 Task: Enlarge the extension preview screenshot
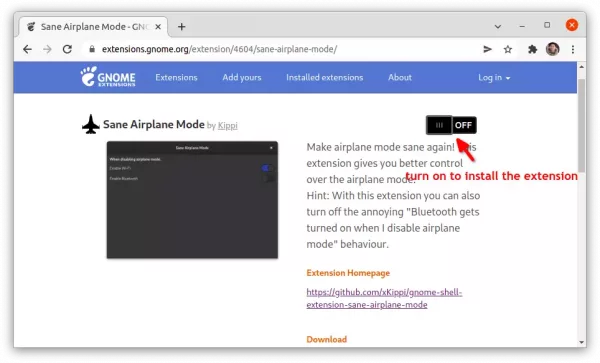pyautogui.click(x=192, y=200)
